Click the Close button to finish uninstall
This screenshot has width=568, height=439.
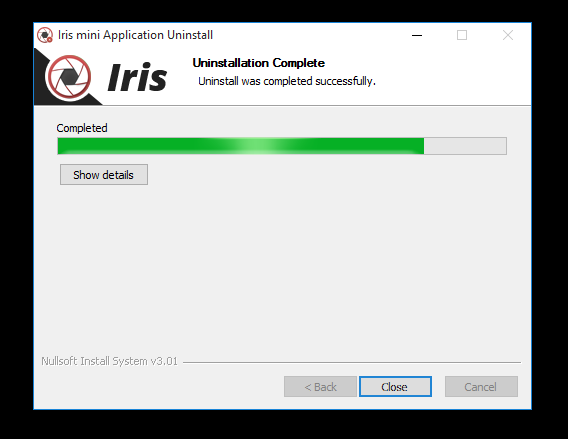(395, 386)
